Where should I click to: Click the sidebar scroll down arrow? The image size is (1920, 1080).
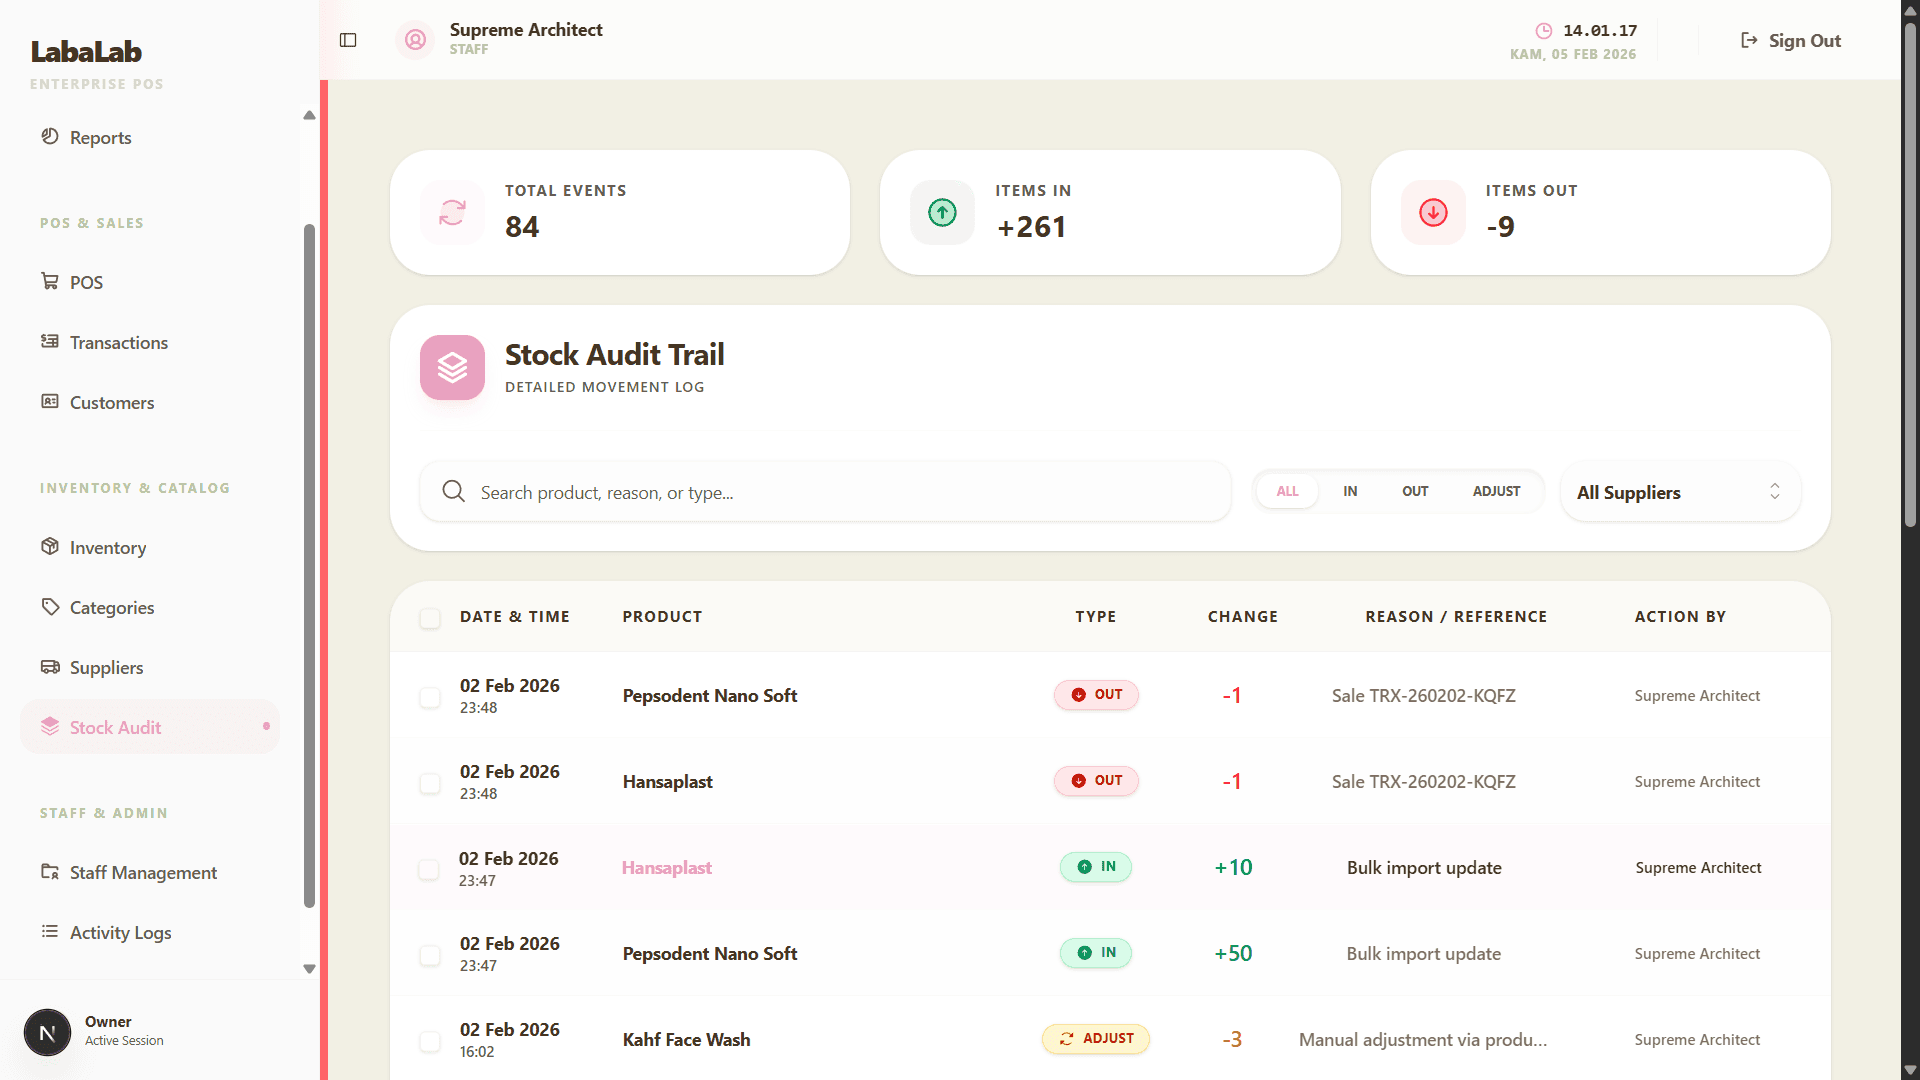click(x=309, y=968)
